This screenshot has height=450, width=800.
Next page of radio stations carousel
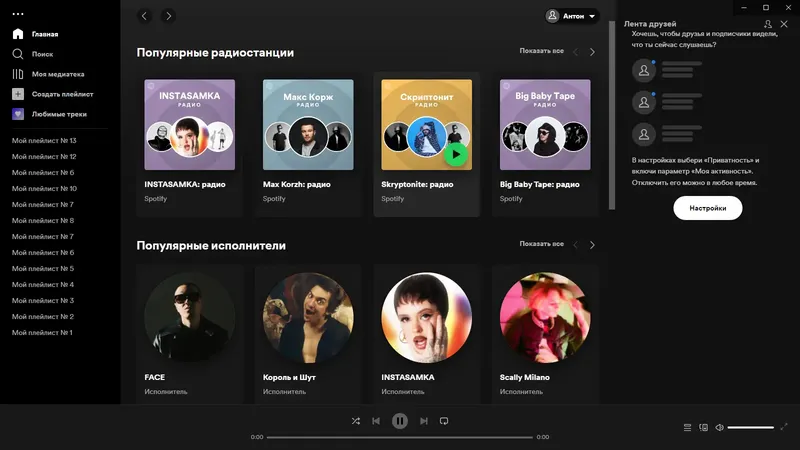(592, 52)
